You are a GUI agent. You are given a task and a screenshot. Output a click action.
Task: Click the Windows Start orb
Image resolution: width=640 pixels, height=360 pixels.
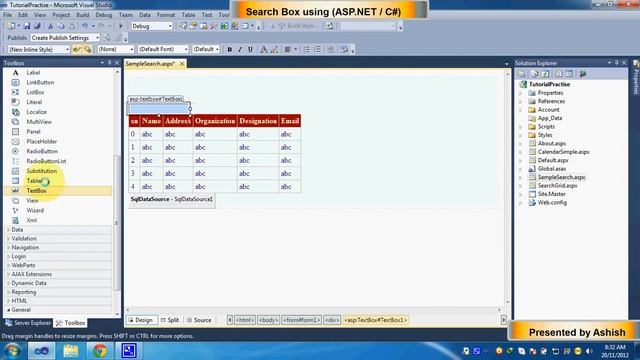(12, 351)
